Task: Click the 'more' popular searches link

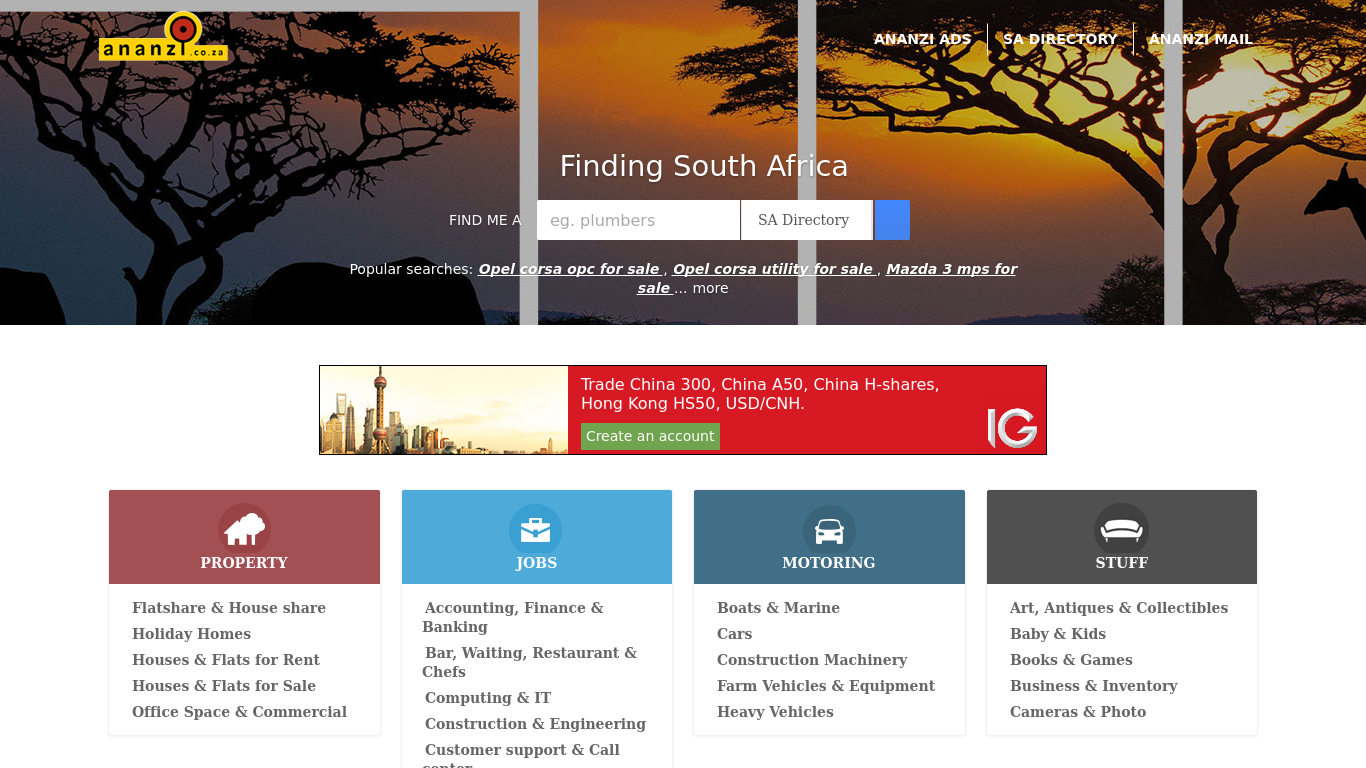Action: coord(710,288)
